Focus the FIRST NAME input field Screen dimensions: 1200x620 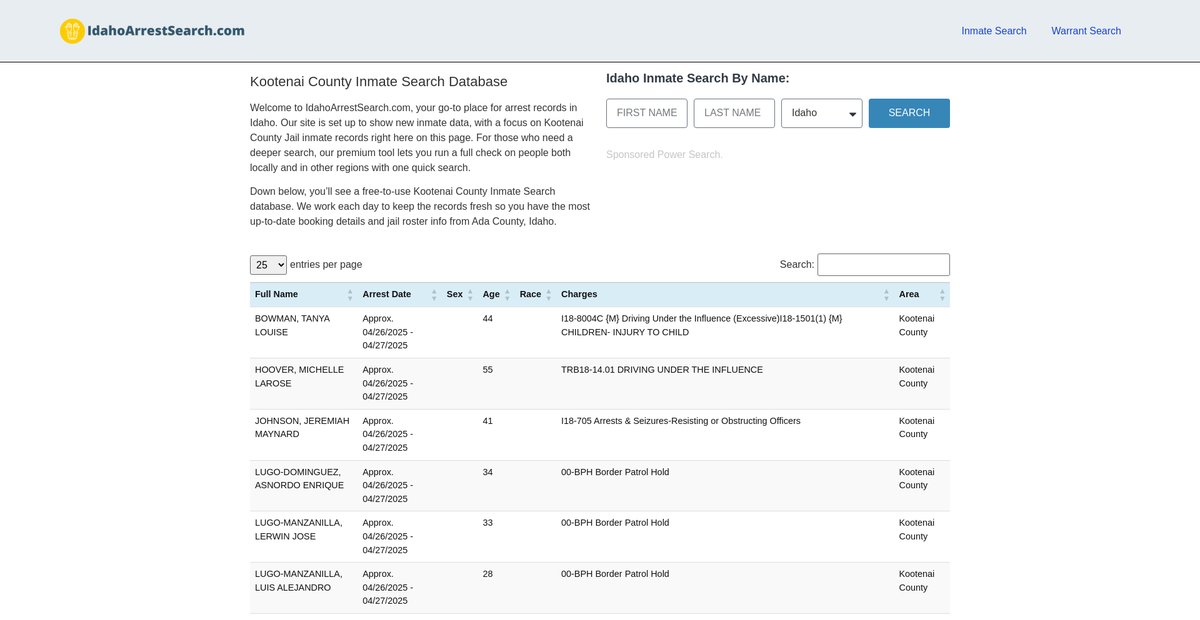pyautogui.click(x=646, y=113)
